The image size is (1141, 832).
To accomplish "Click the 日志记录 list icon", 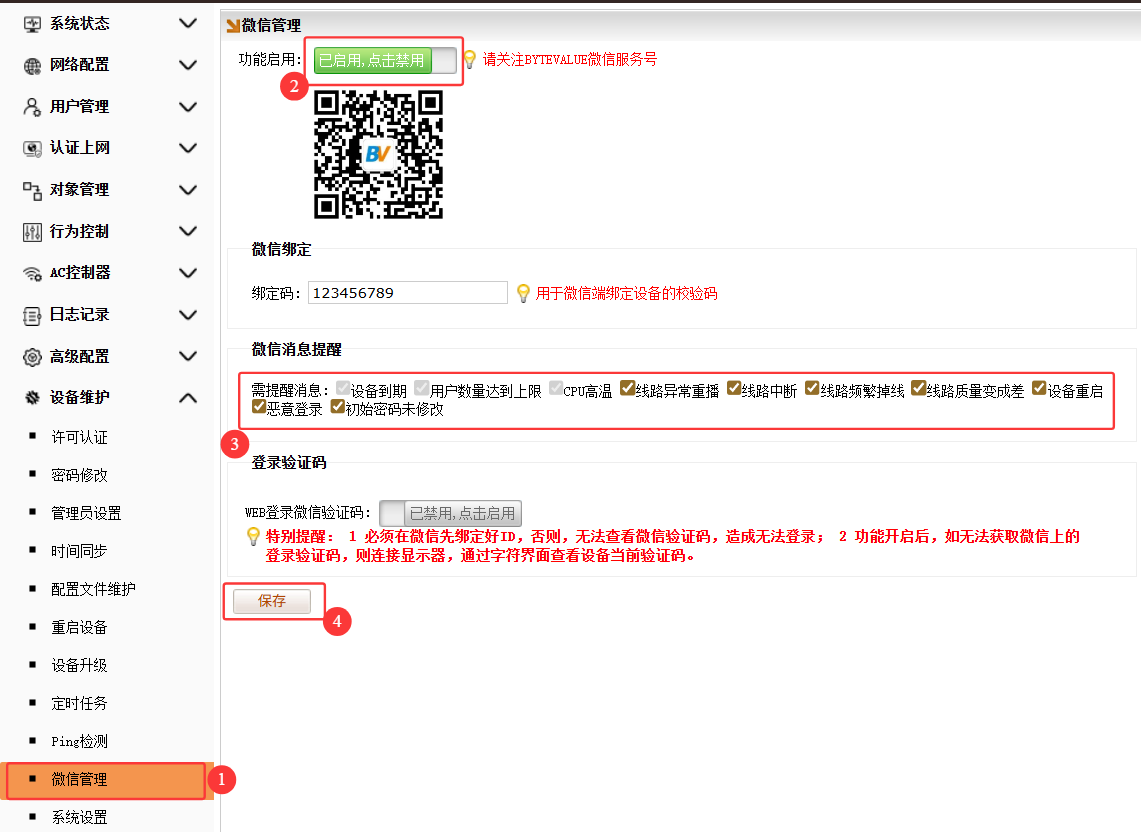I will pos(32,315).
